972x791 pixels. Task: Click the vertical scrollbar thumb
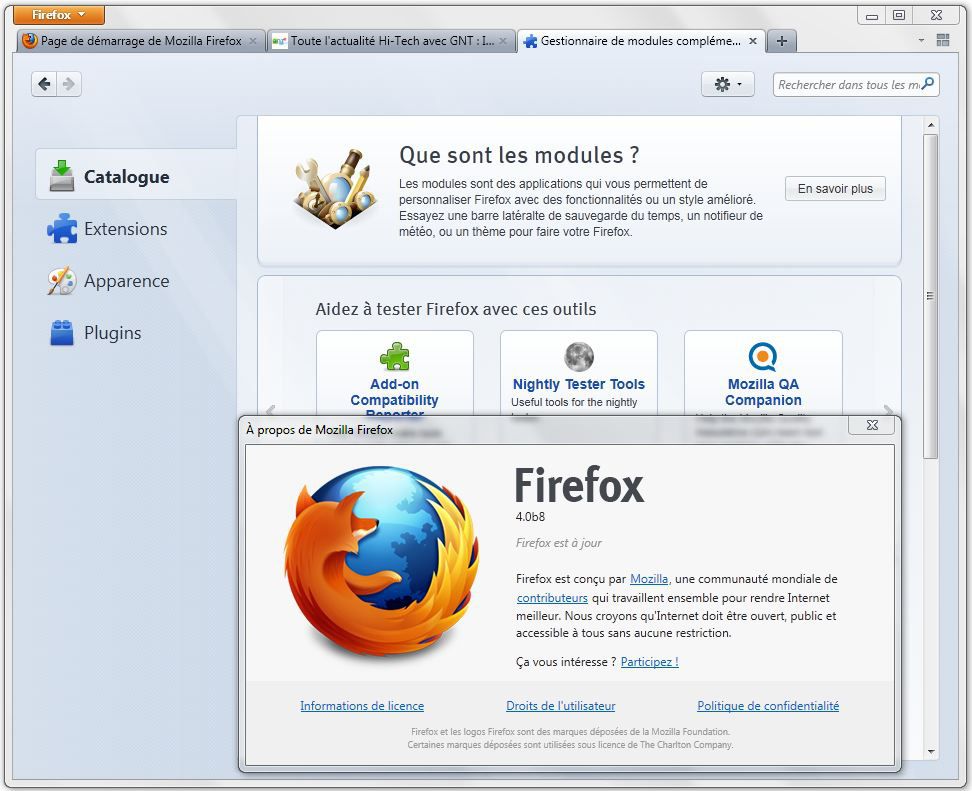(x=930, y=296)
